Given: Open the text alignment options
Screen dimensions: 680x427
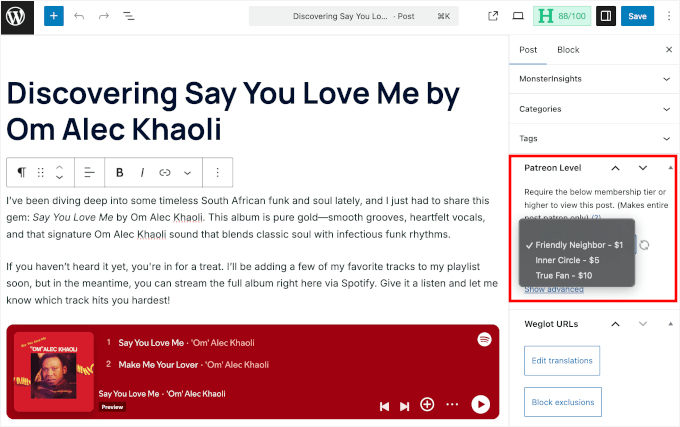Looking at the screenshot, I should pyautogui.click(x=89, y=173).
